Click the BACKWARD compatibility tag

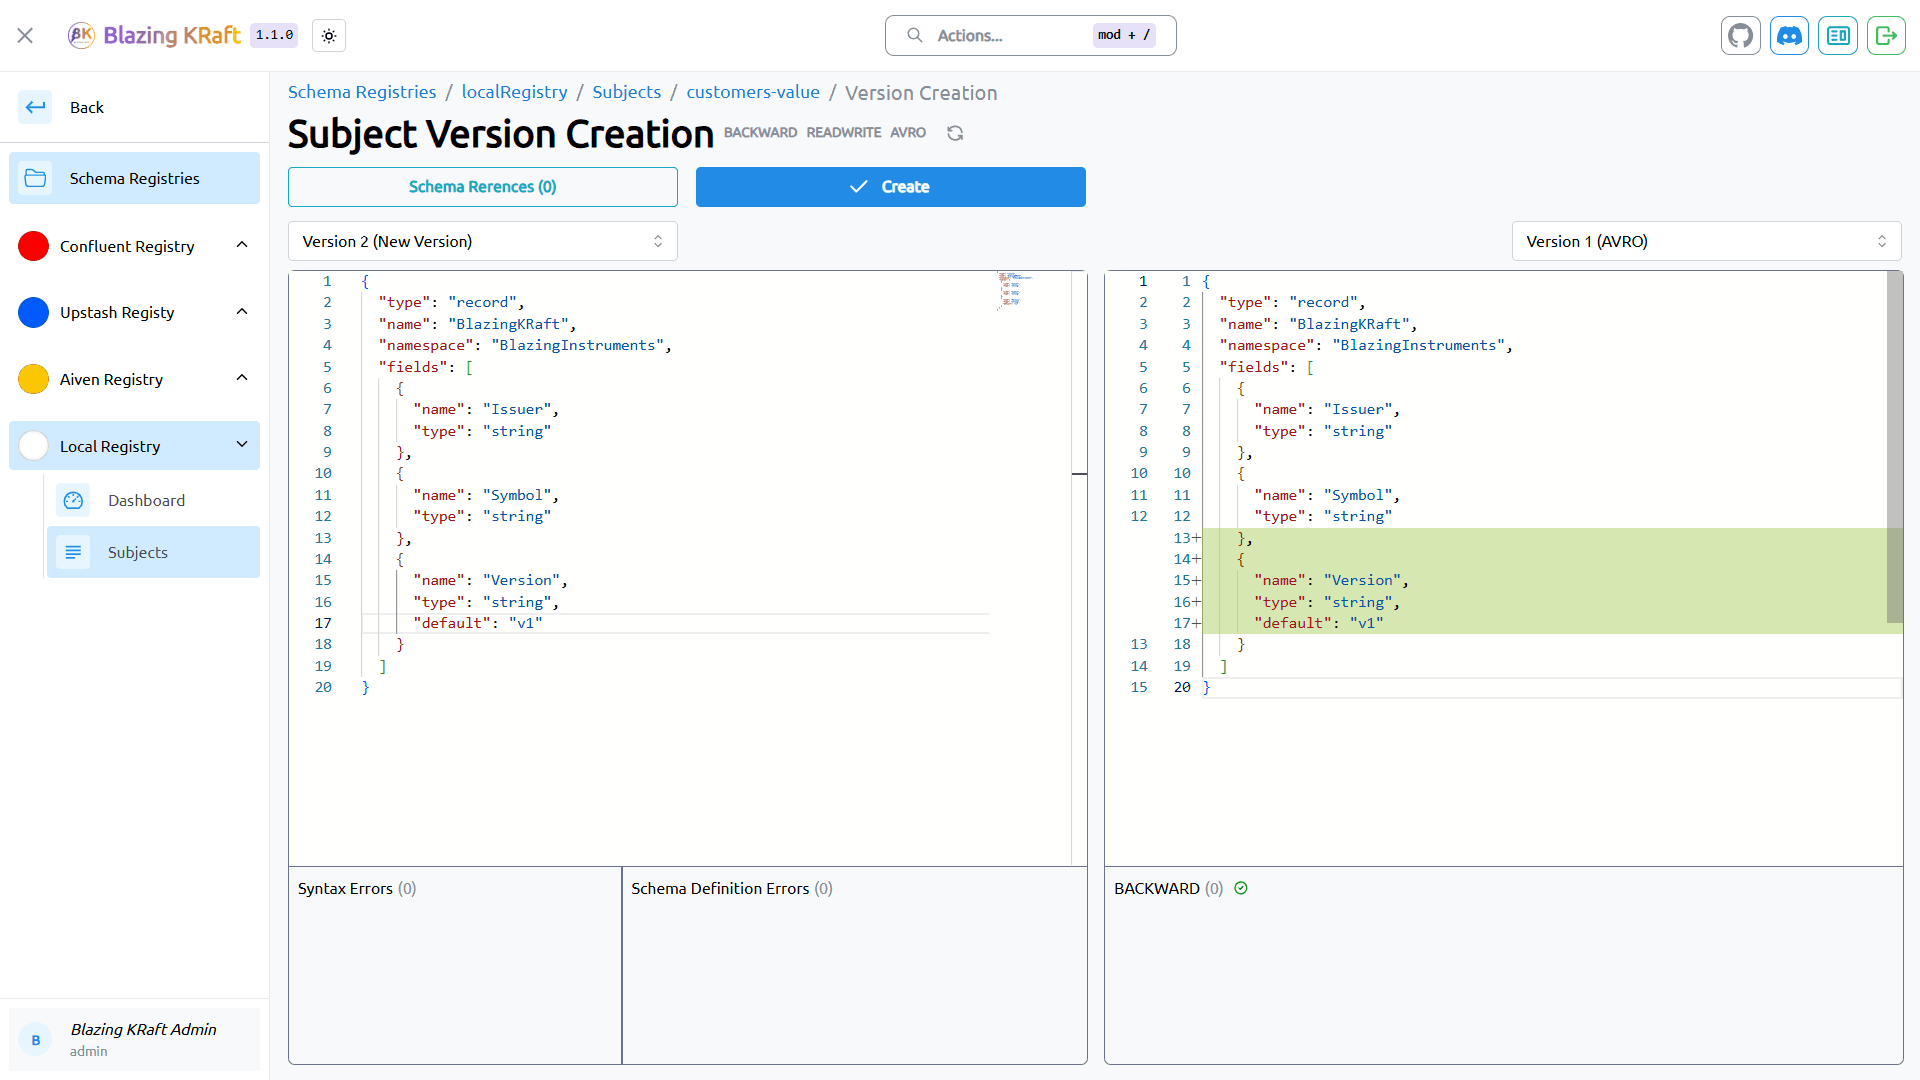[x=760, y=132]
